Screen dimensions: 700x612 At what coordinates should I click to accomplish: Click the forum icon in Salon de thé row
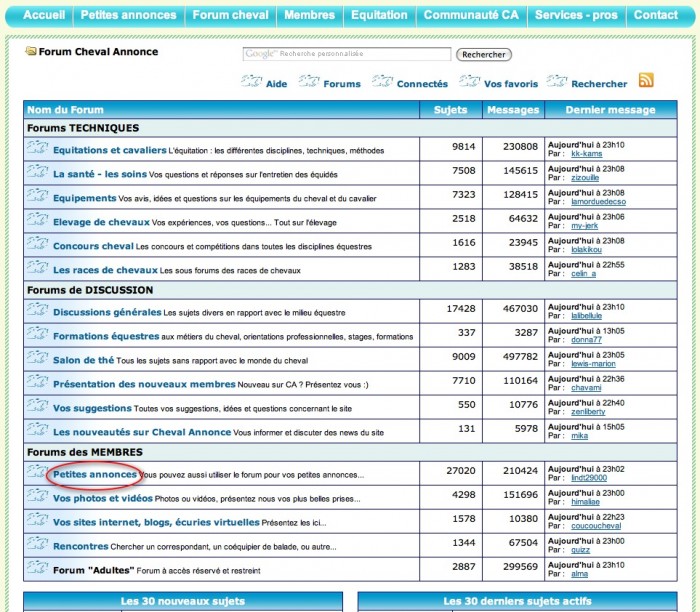pos(37,358)
